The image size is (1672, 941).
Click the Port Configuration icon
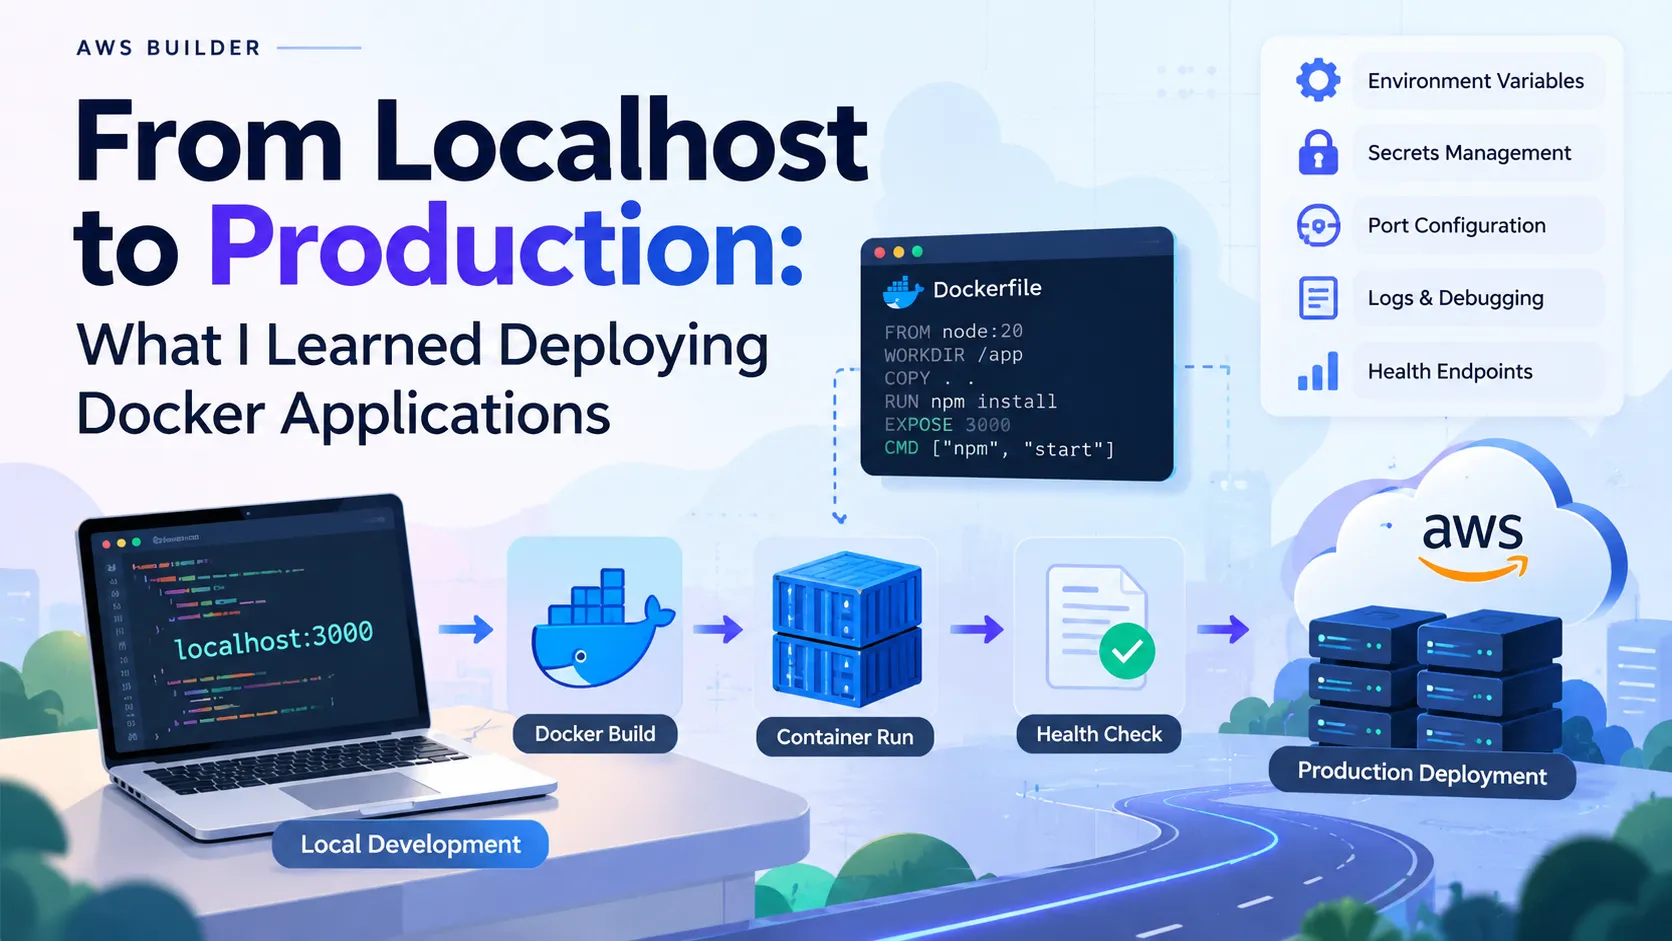click(x=1318, y=225)
